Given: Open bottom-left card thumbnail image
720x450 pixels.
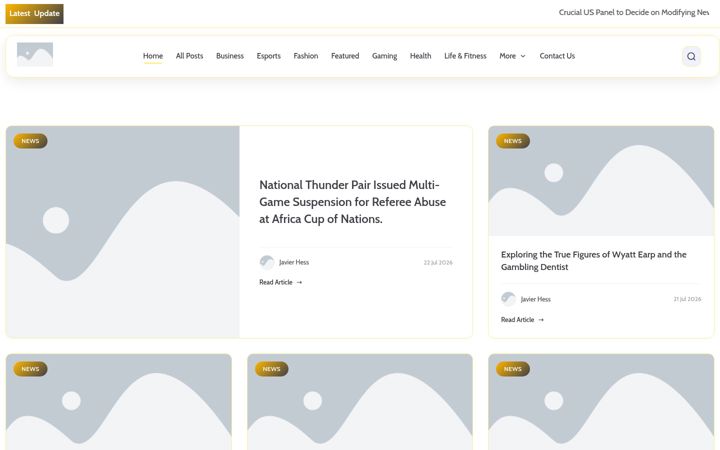Looking at the screenshot, I should (x=118, y=402).
